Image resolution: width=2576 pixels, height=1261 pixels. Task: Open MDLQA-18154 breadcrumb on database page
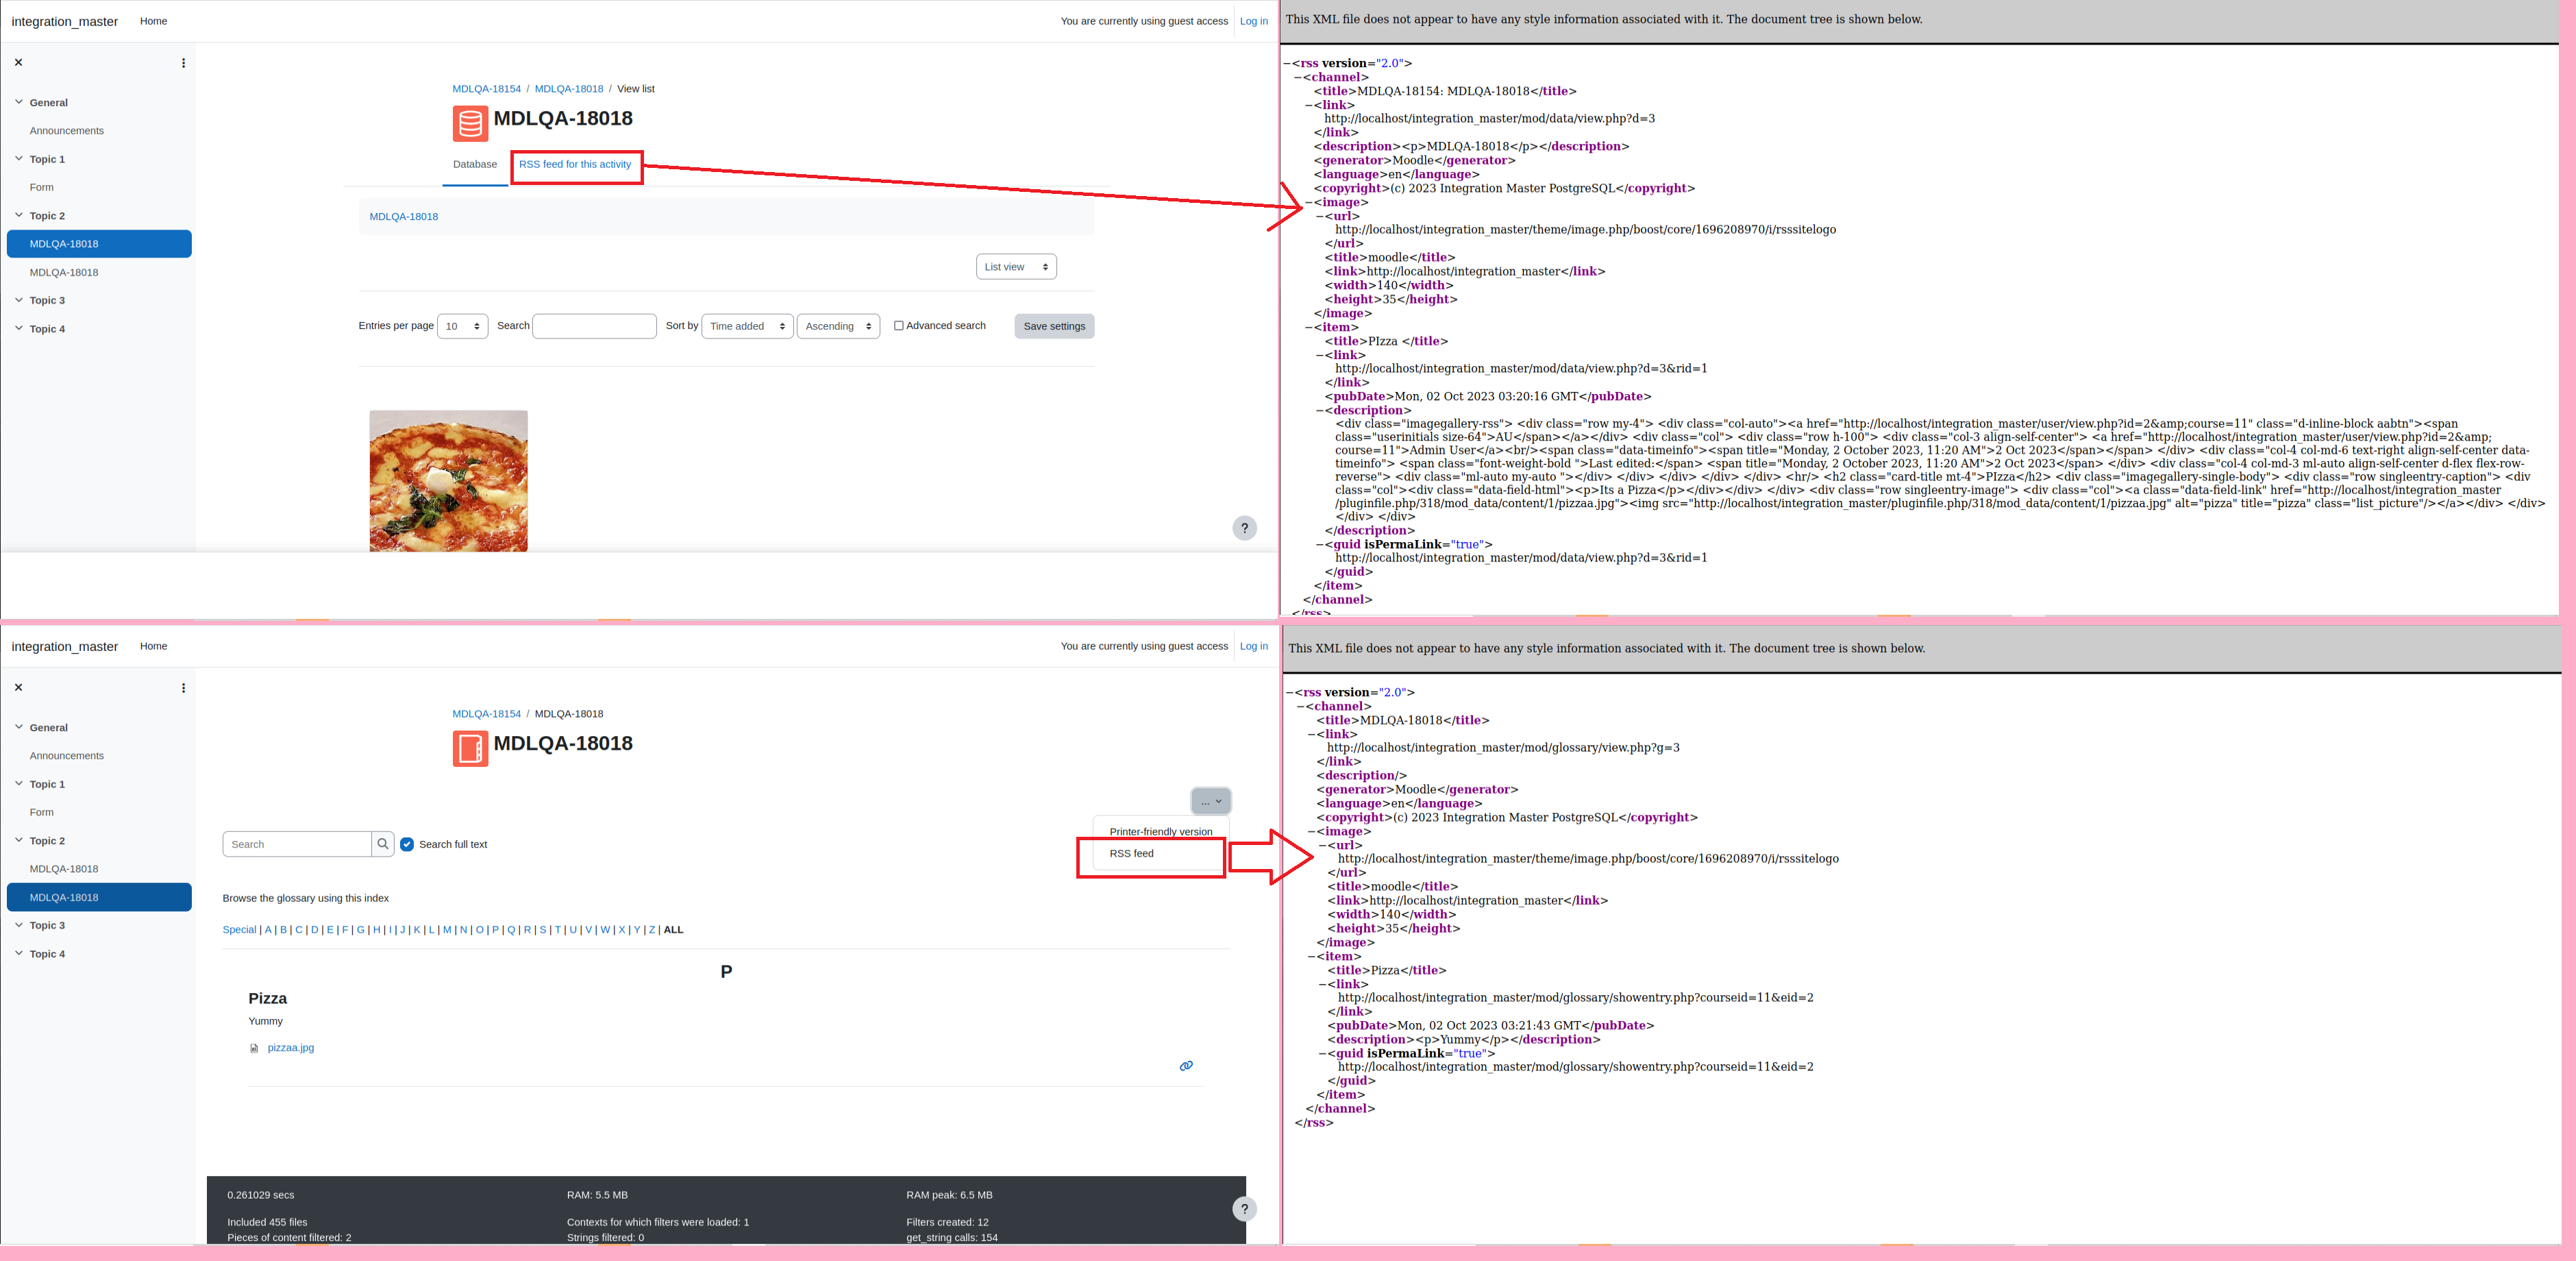486,89
